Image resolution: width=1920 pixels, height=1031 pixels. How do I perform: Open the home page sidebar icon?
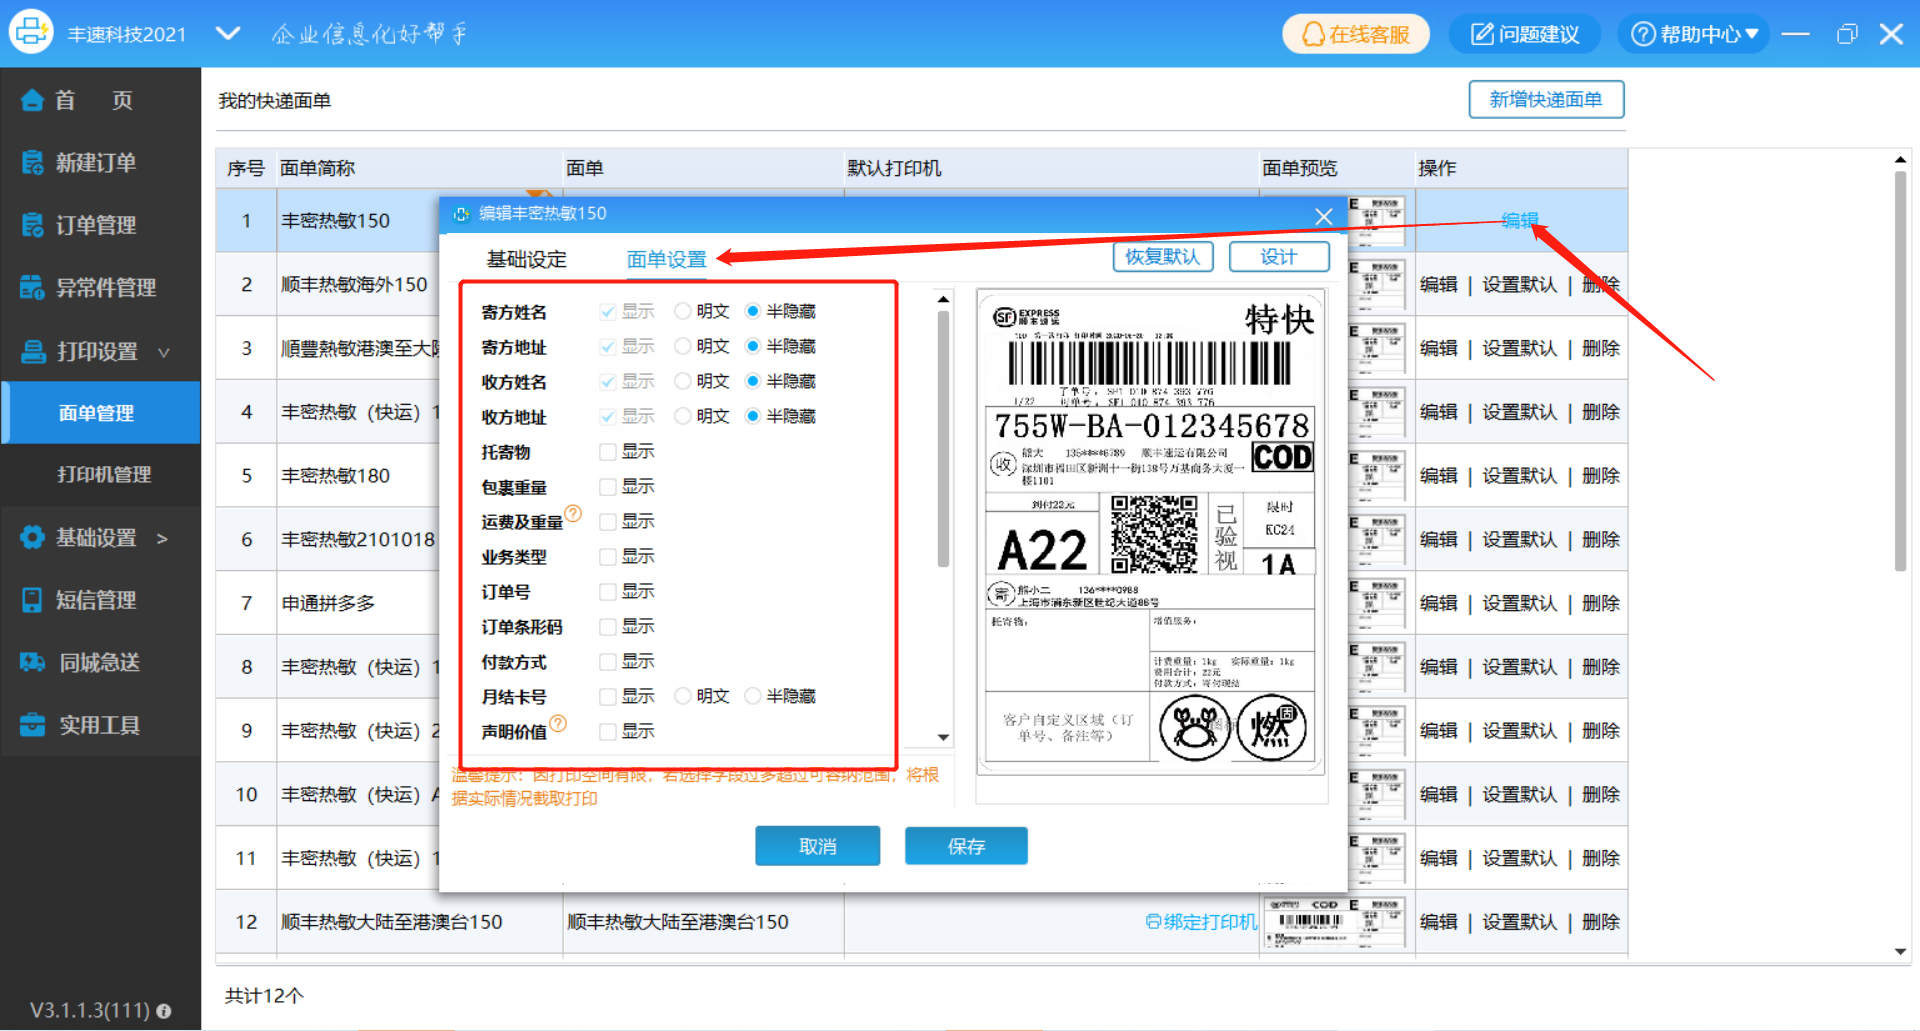point(33,100)
